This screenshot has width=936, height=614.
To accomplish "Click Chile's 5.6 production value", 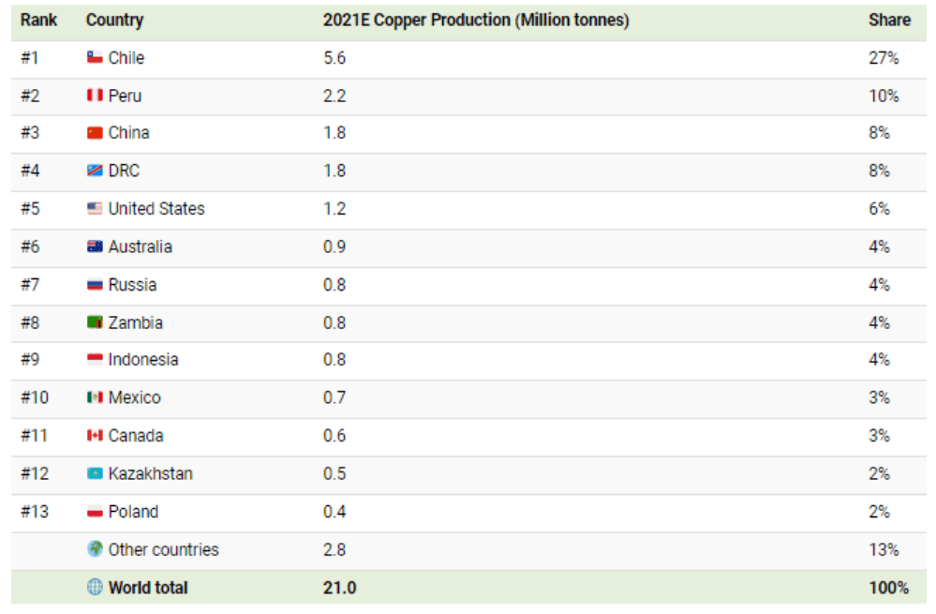I will coord(334,58).
